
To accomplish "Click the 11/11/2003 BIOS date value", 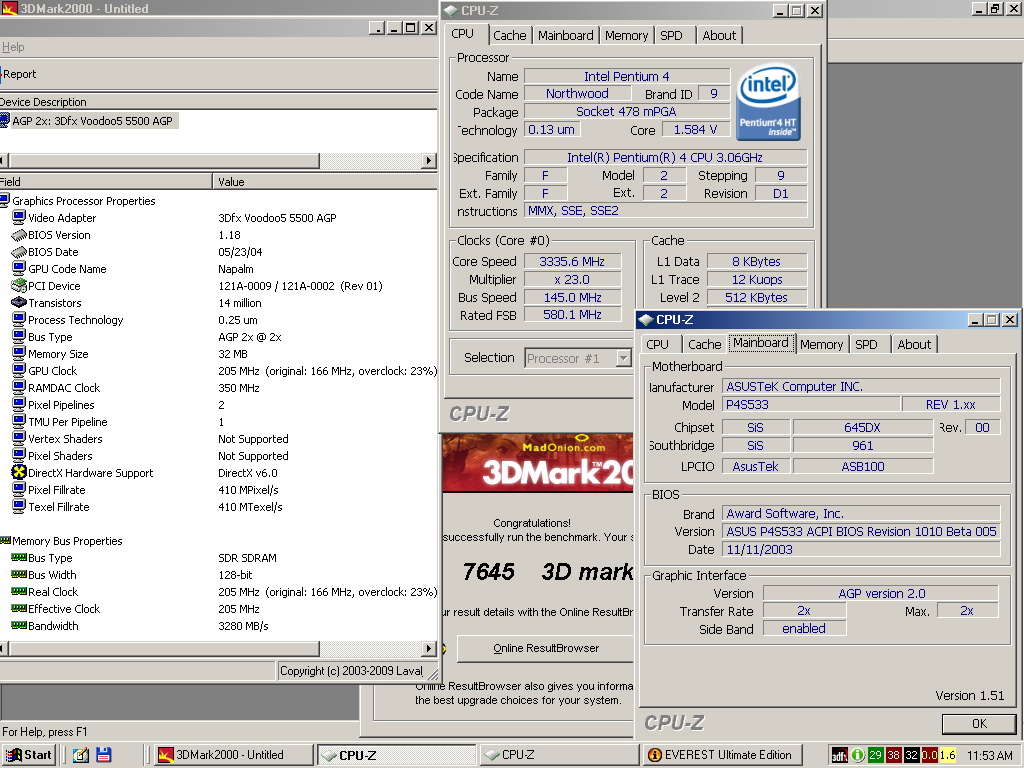I will (x=861, y=549).
